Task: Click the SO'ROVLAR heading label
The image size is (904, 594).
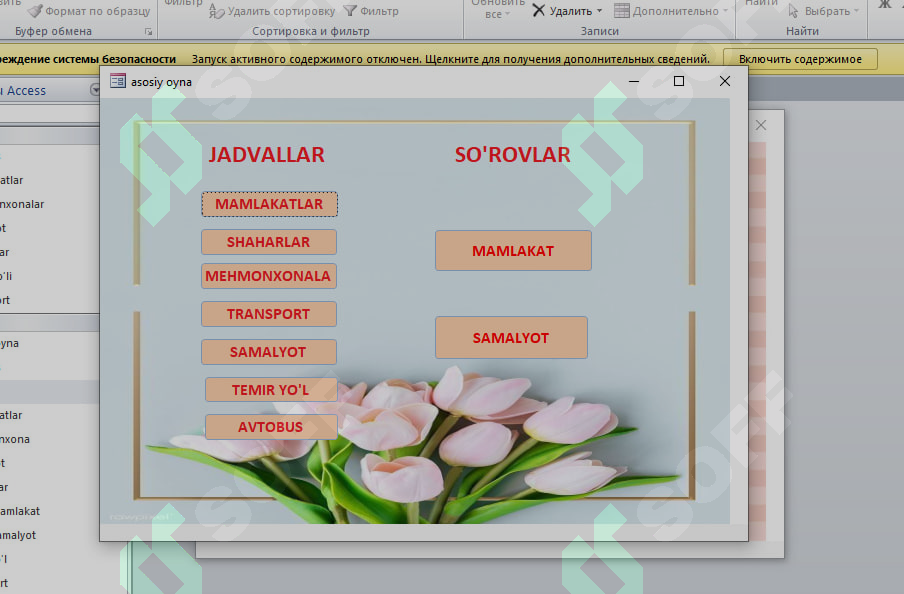Action: 513,155
